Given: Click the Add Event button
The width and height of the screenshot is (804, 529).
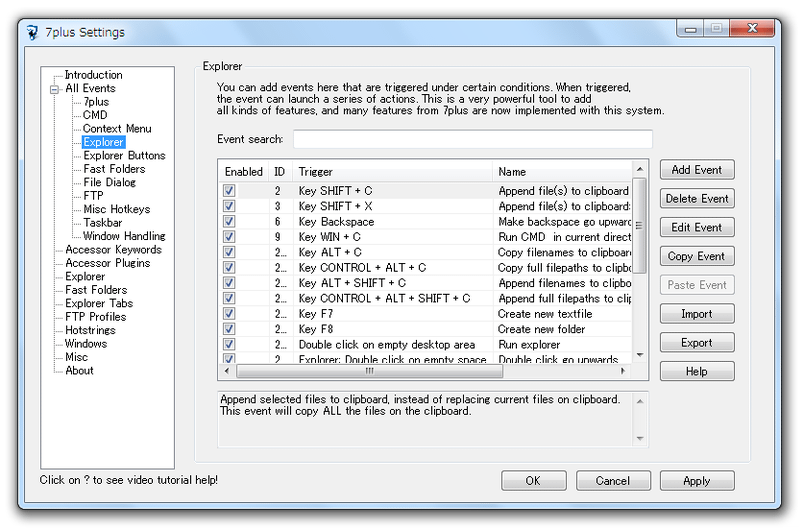Looking at the screenshot, I should tap(697, 170).
